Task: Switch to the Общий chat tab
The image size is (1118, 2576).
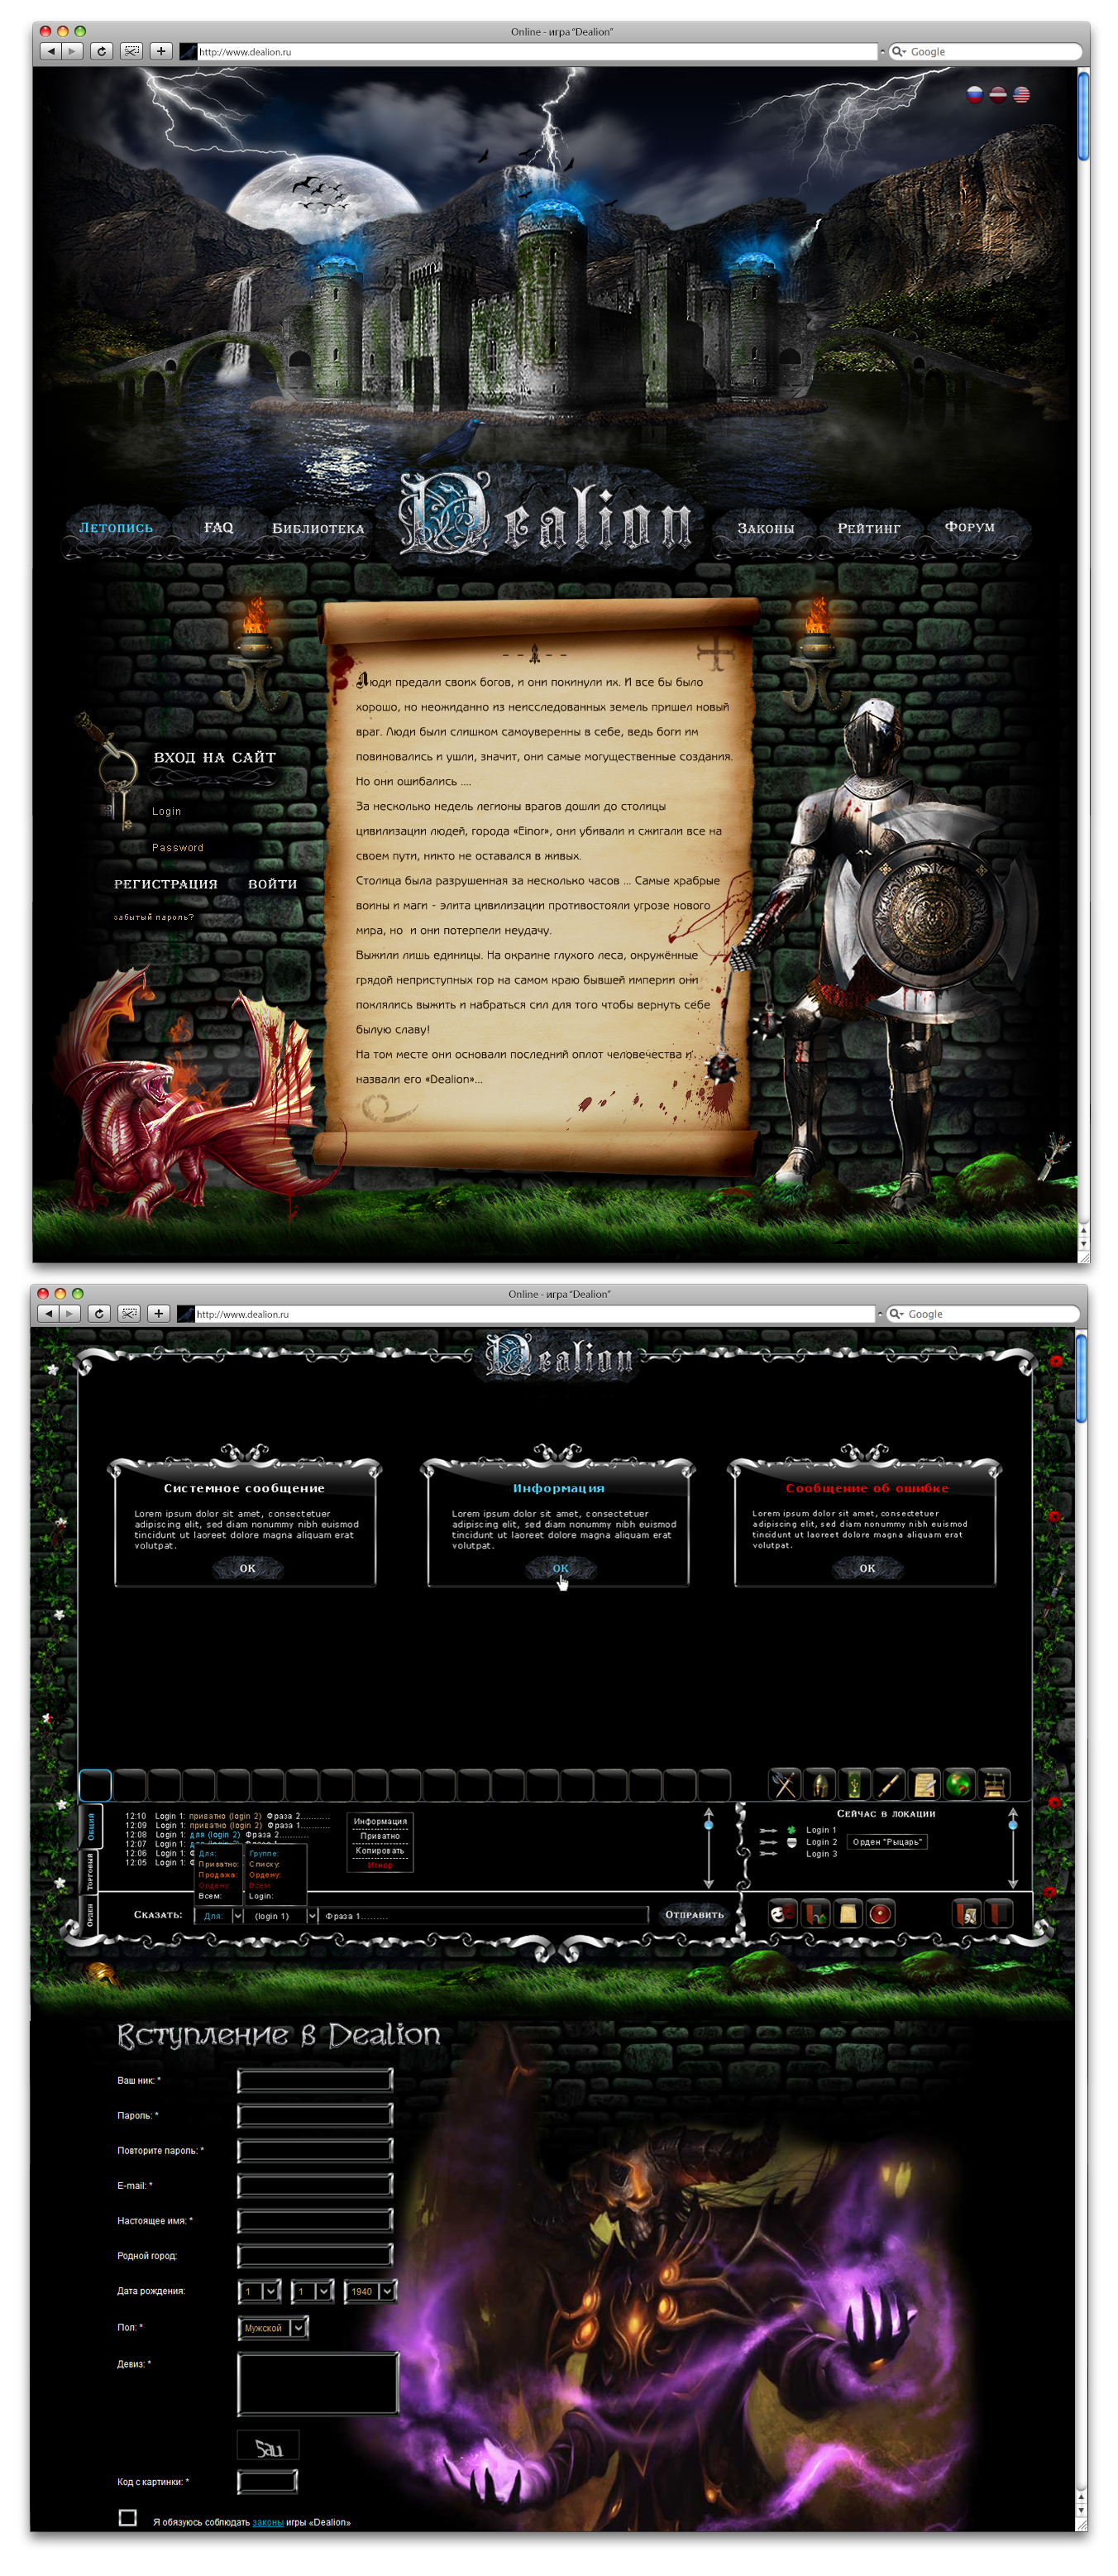Action: point(90,1826)
